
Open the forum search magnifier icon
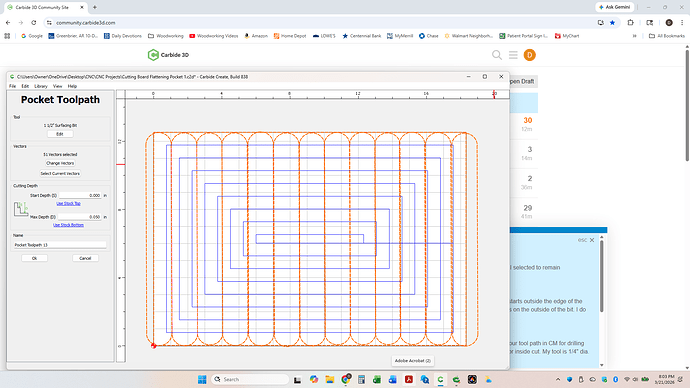(497, 55)
